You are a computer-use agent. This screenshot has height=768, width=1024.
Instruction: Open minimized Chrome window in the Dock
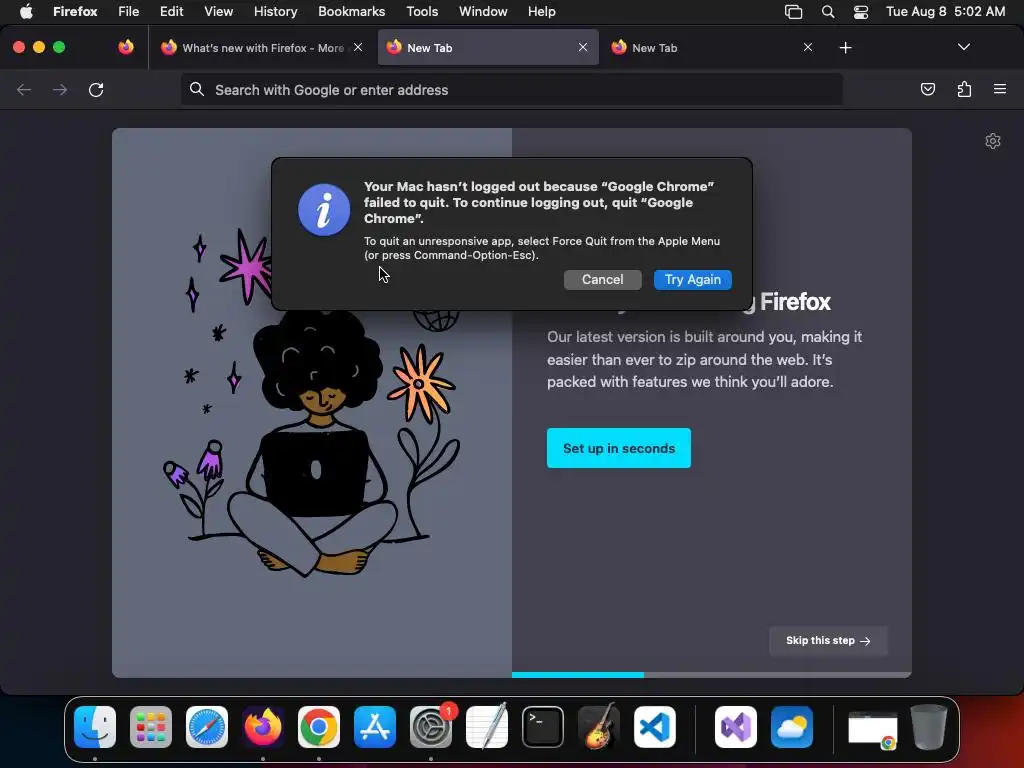(872, 729)
